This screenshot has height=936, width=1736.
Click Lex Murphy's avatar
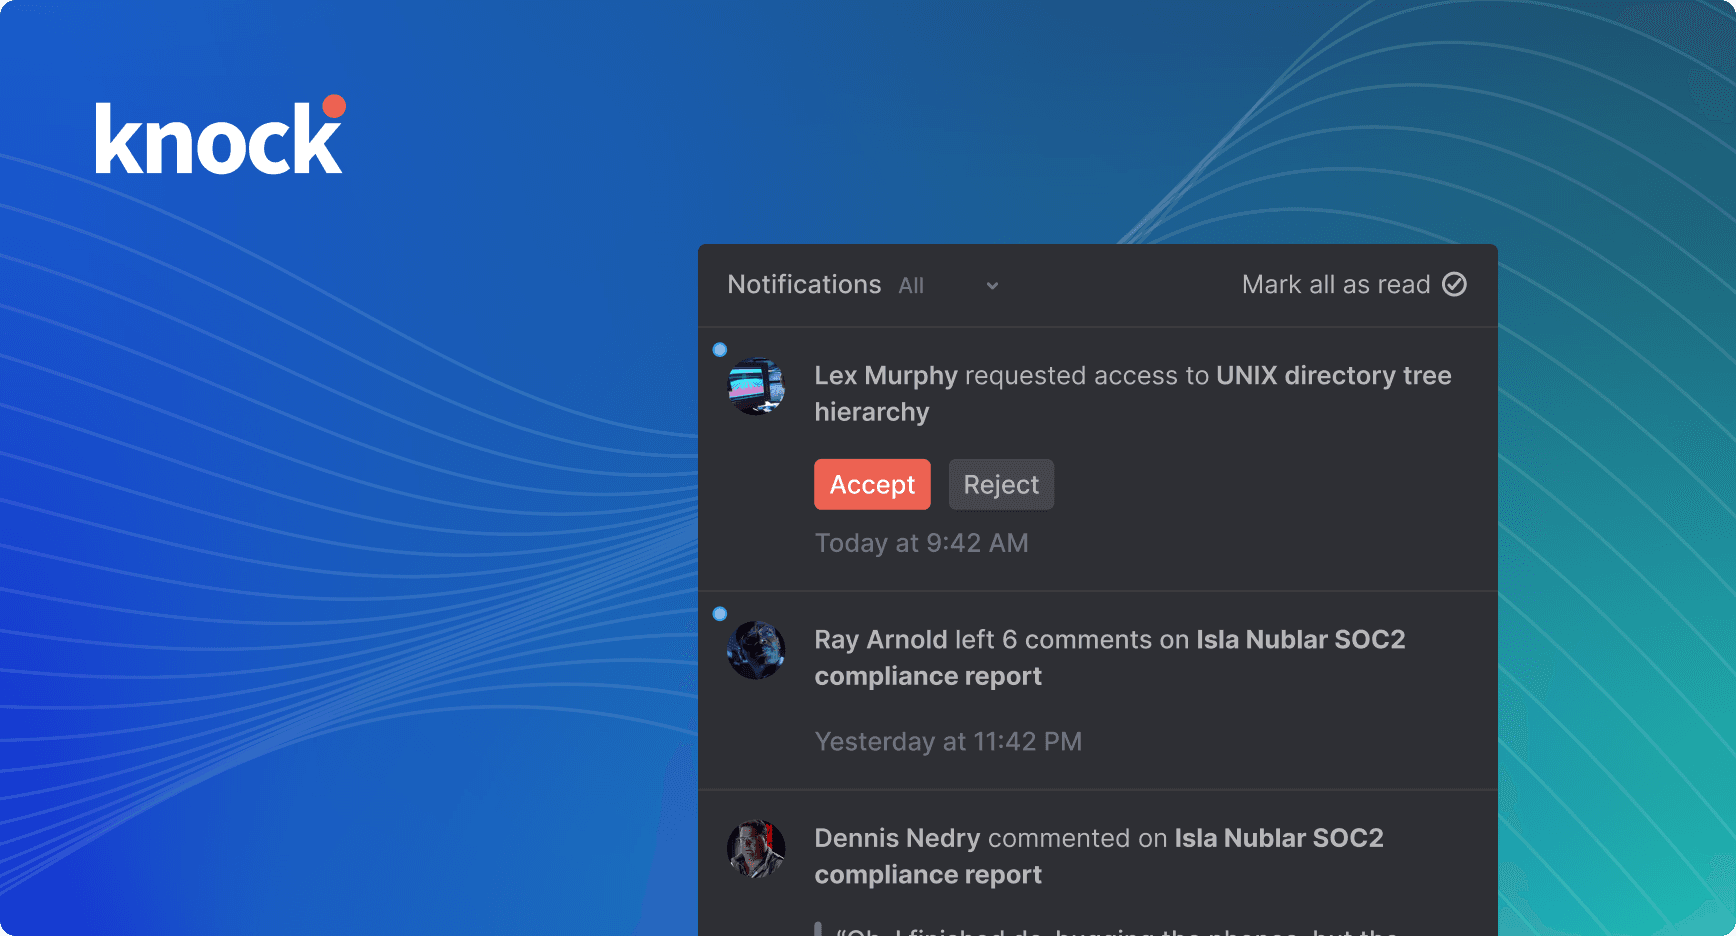point(756,386)
